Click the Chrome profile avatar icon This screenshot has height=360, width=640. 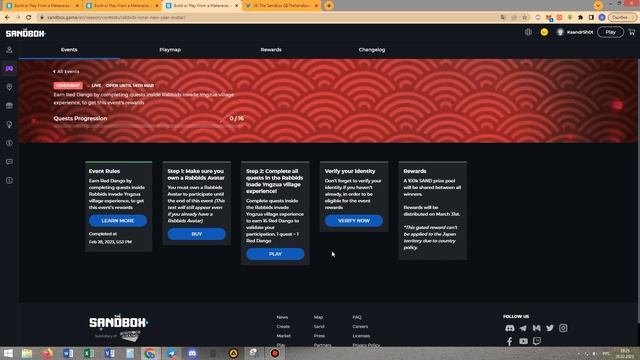(x=602, y=18)
